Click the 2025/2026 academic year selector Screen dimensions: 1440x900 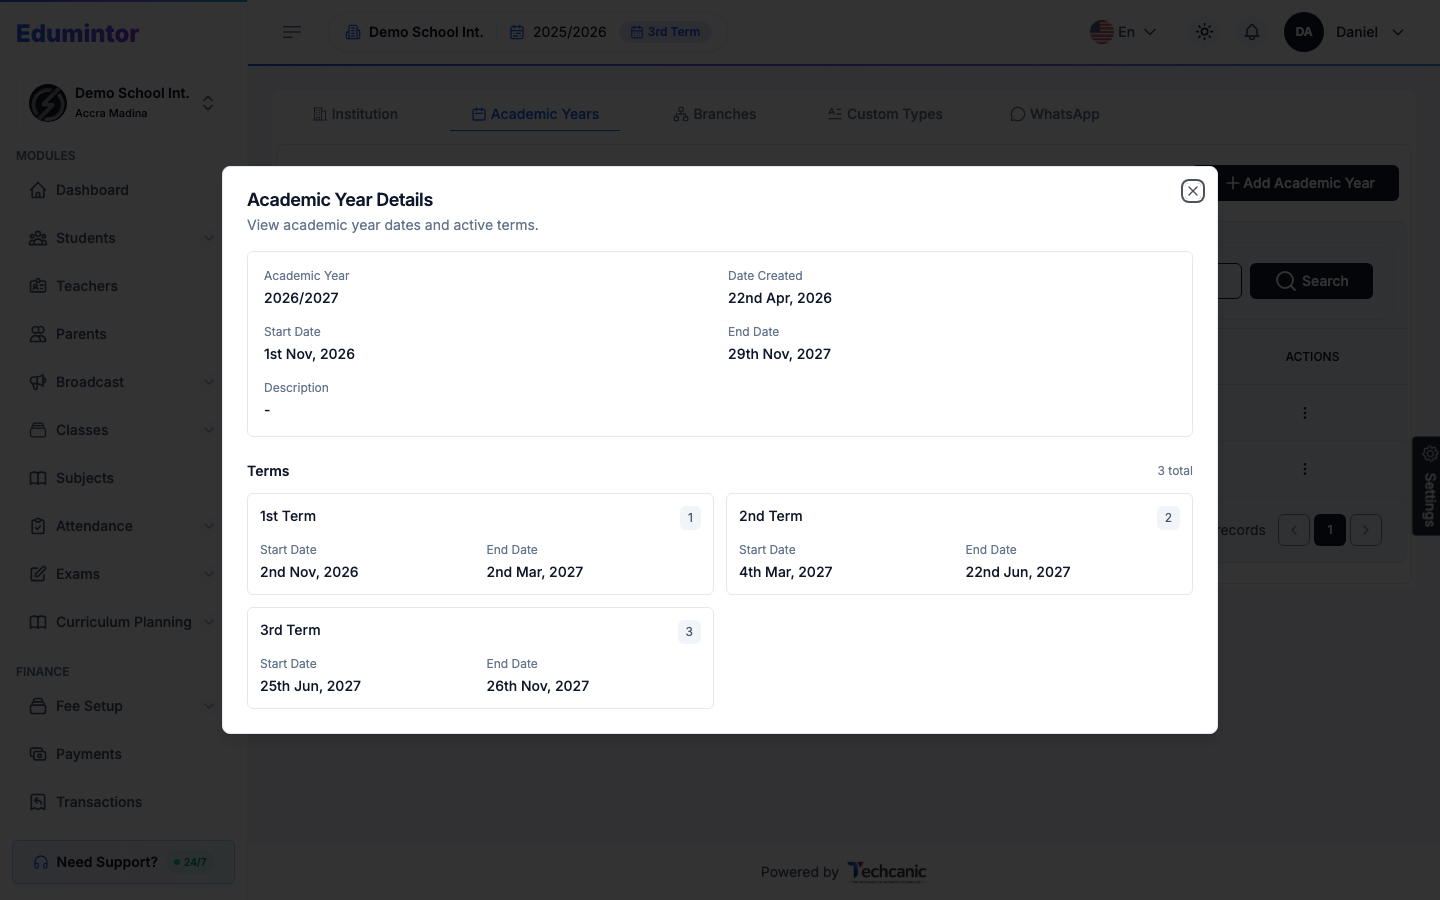click(558, 32)
